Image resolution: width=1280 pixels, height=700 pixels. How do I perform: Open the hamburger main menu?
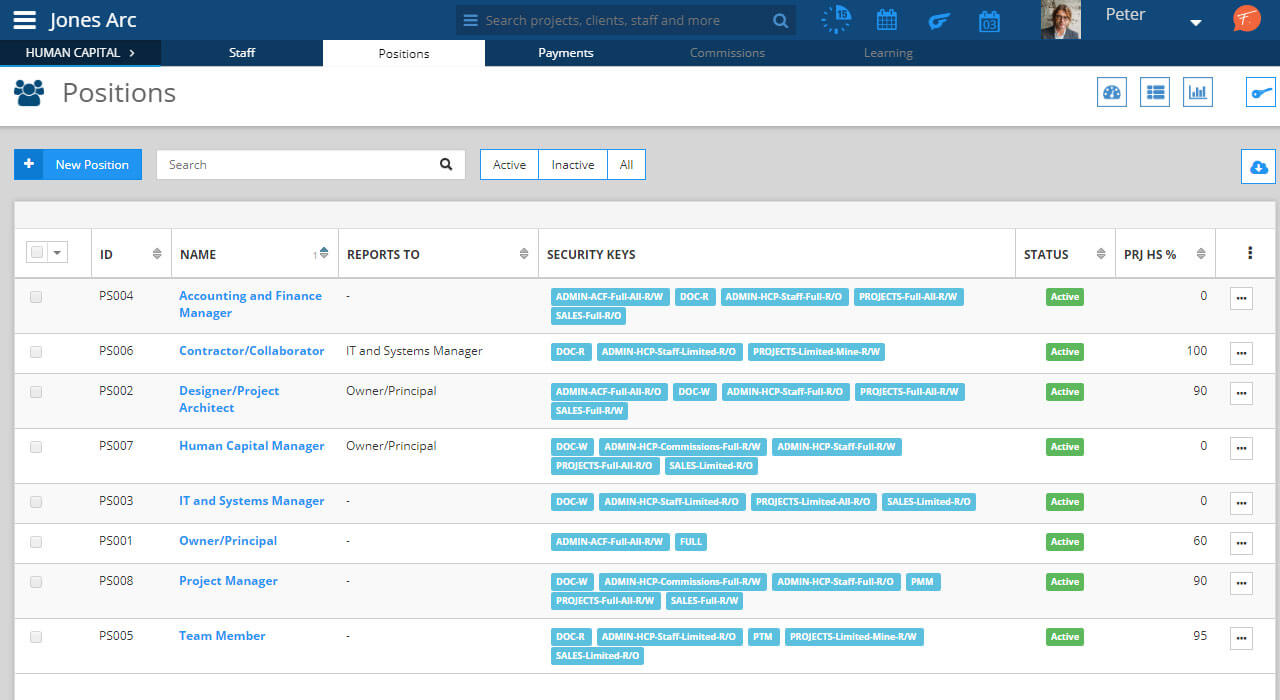click(x=25, y=21)
